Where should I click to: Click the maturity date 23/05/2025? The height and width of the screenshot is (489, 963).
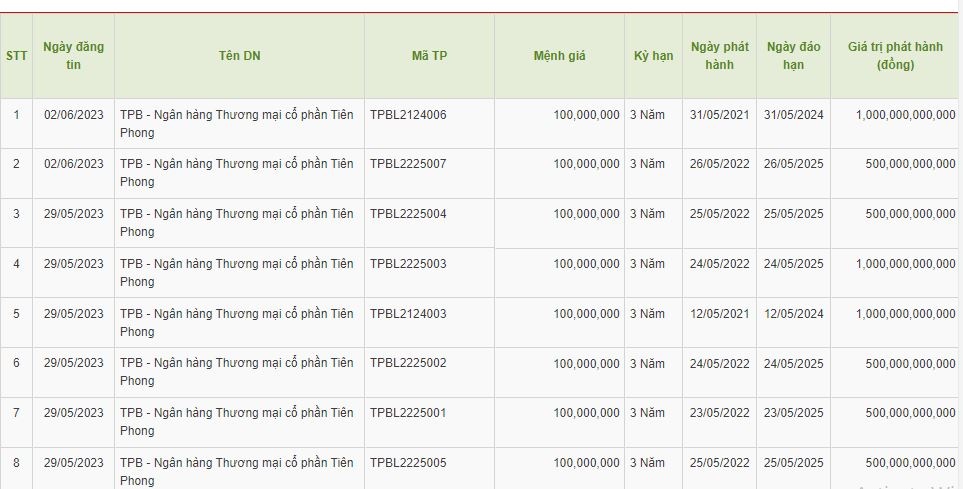(793, 413)
